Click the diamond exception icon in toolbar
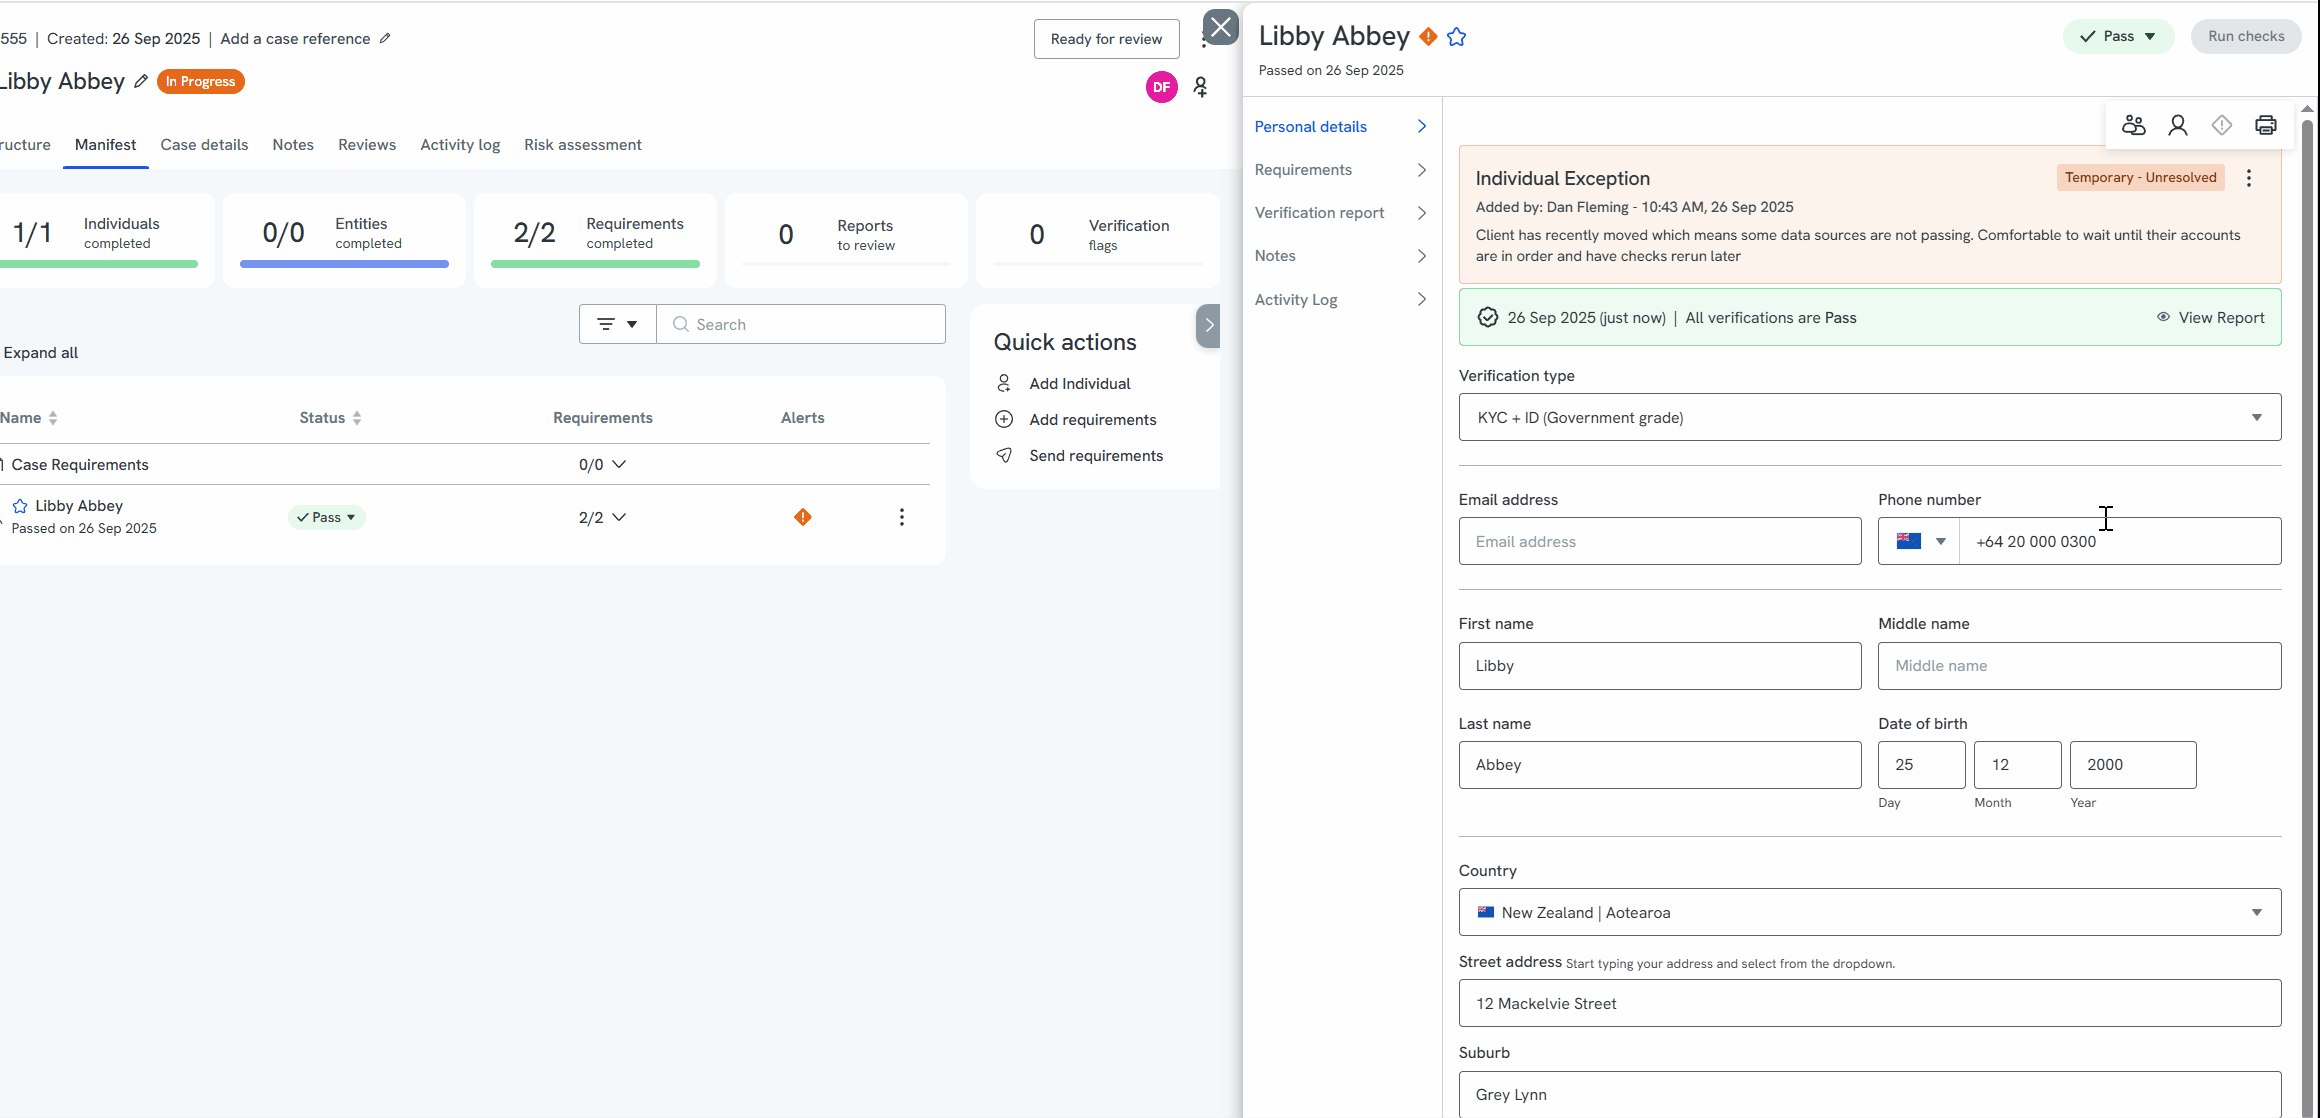 point(2221,125)
